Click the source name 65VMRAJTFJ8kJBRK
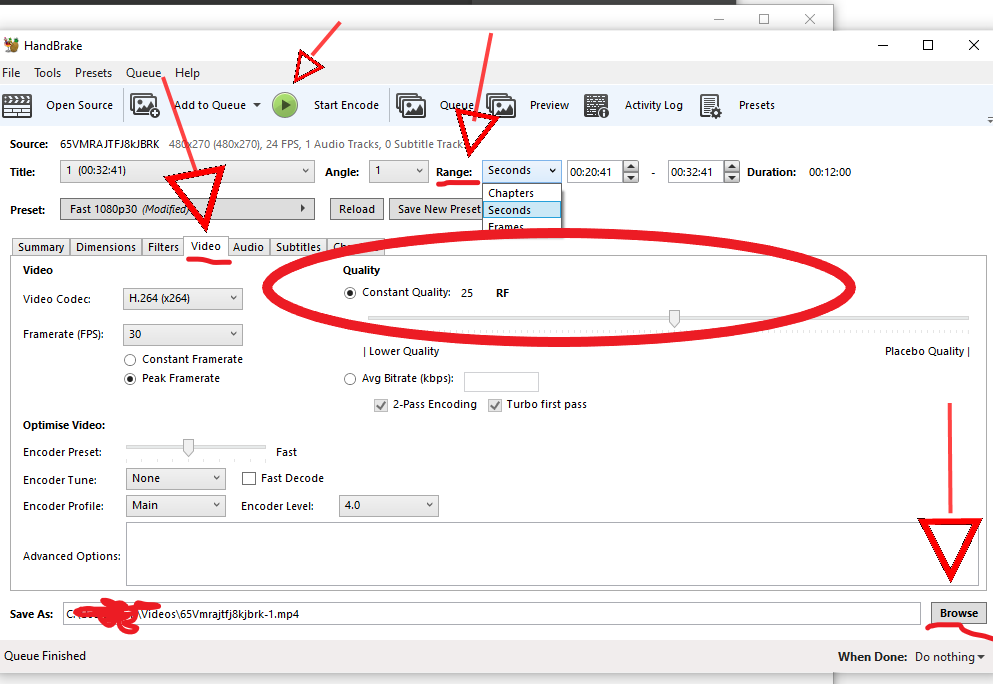The image size is (993, 684). click(x=110, y=144)
